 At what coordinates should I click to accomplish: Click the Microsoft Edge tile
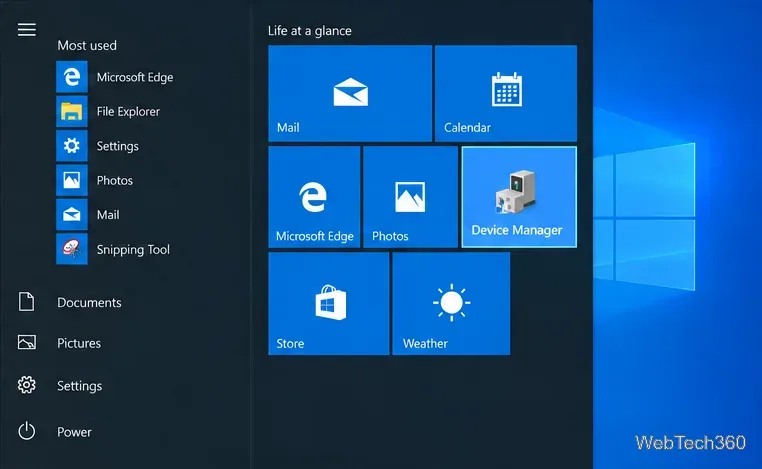314,197
